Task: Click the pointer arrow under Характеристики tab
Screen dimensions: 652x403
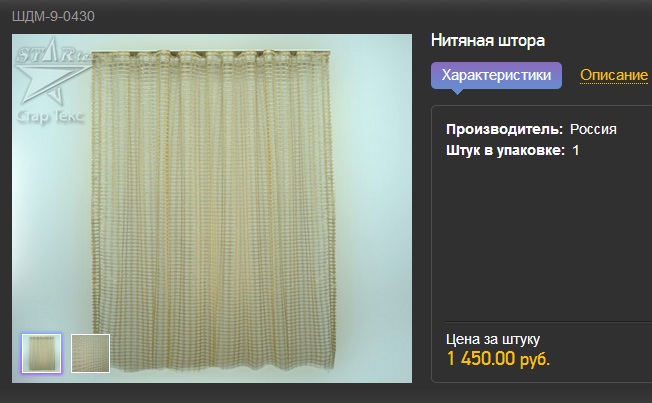Action: pos(457,91)
